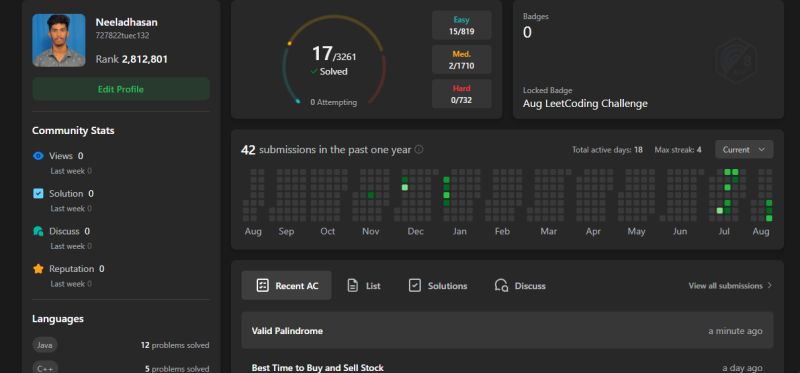This screenshot has width=800, height=373.
Task: Click the List tab document icon
Action: pos(353,286)
